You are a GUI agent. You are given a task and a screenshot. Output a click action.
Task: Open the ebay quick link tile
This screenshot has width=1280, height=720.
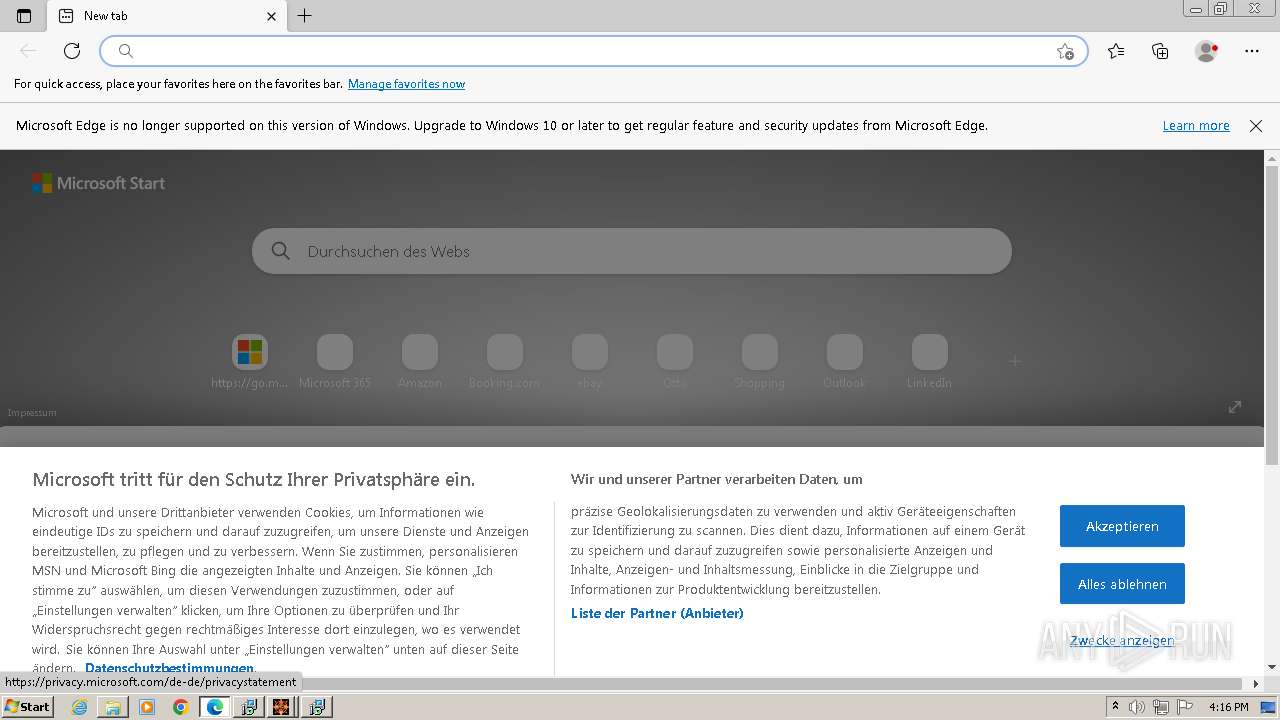click(590, 361)
